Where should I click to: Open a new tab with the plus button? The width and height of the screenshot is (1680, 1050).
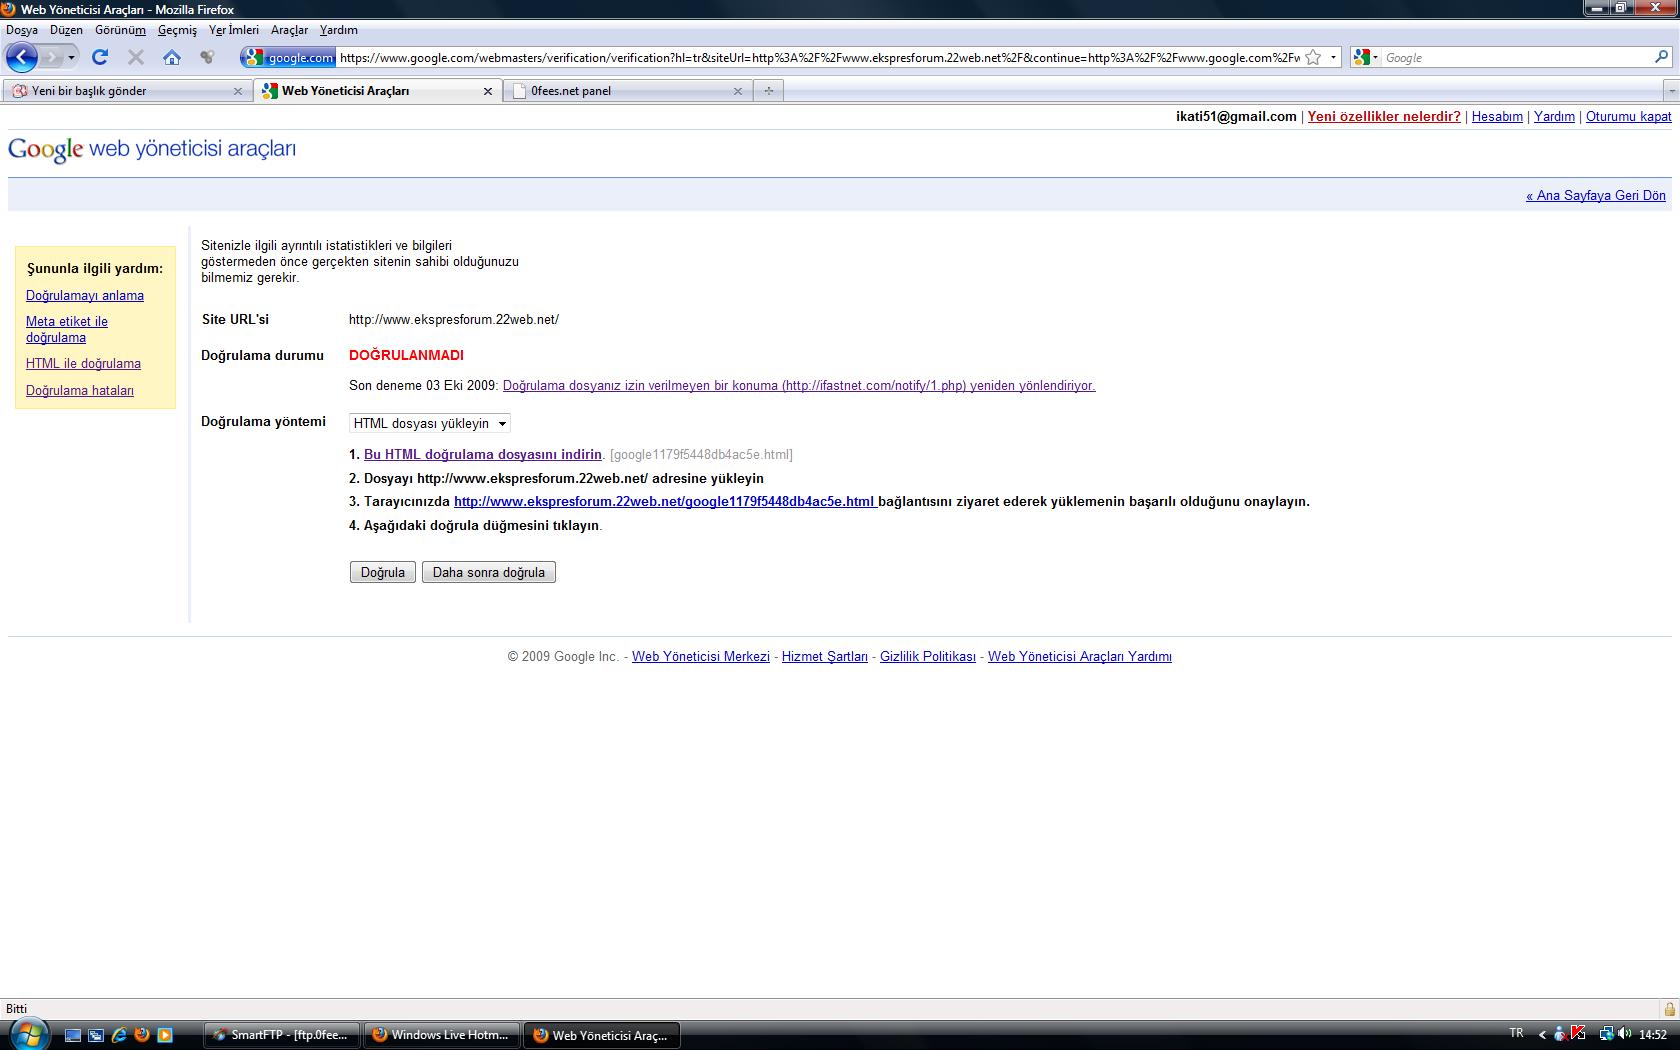768,91
